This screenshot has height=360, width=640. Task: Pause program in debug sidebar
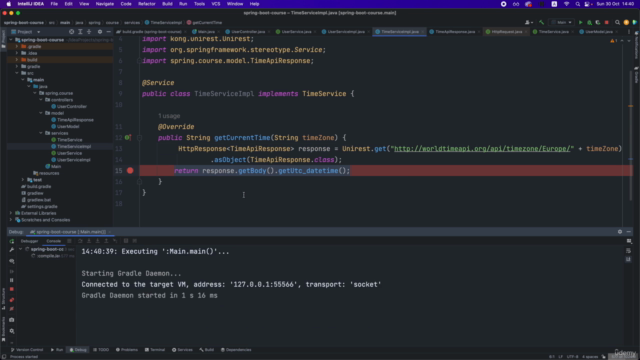(12, 280)
